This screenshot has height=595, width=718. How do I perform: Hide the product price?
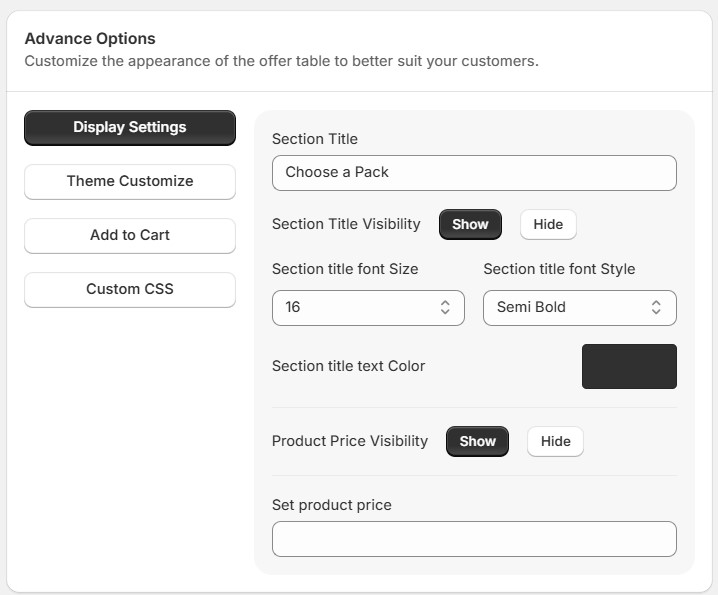[555, 441]
